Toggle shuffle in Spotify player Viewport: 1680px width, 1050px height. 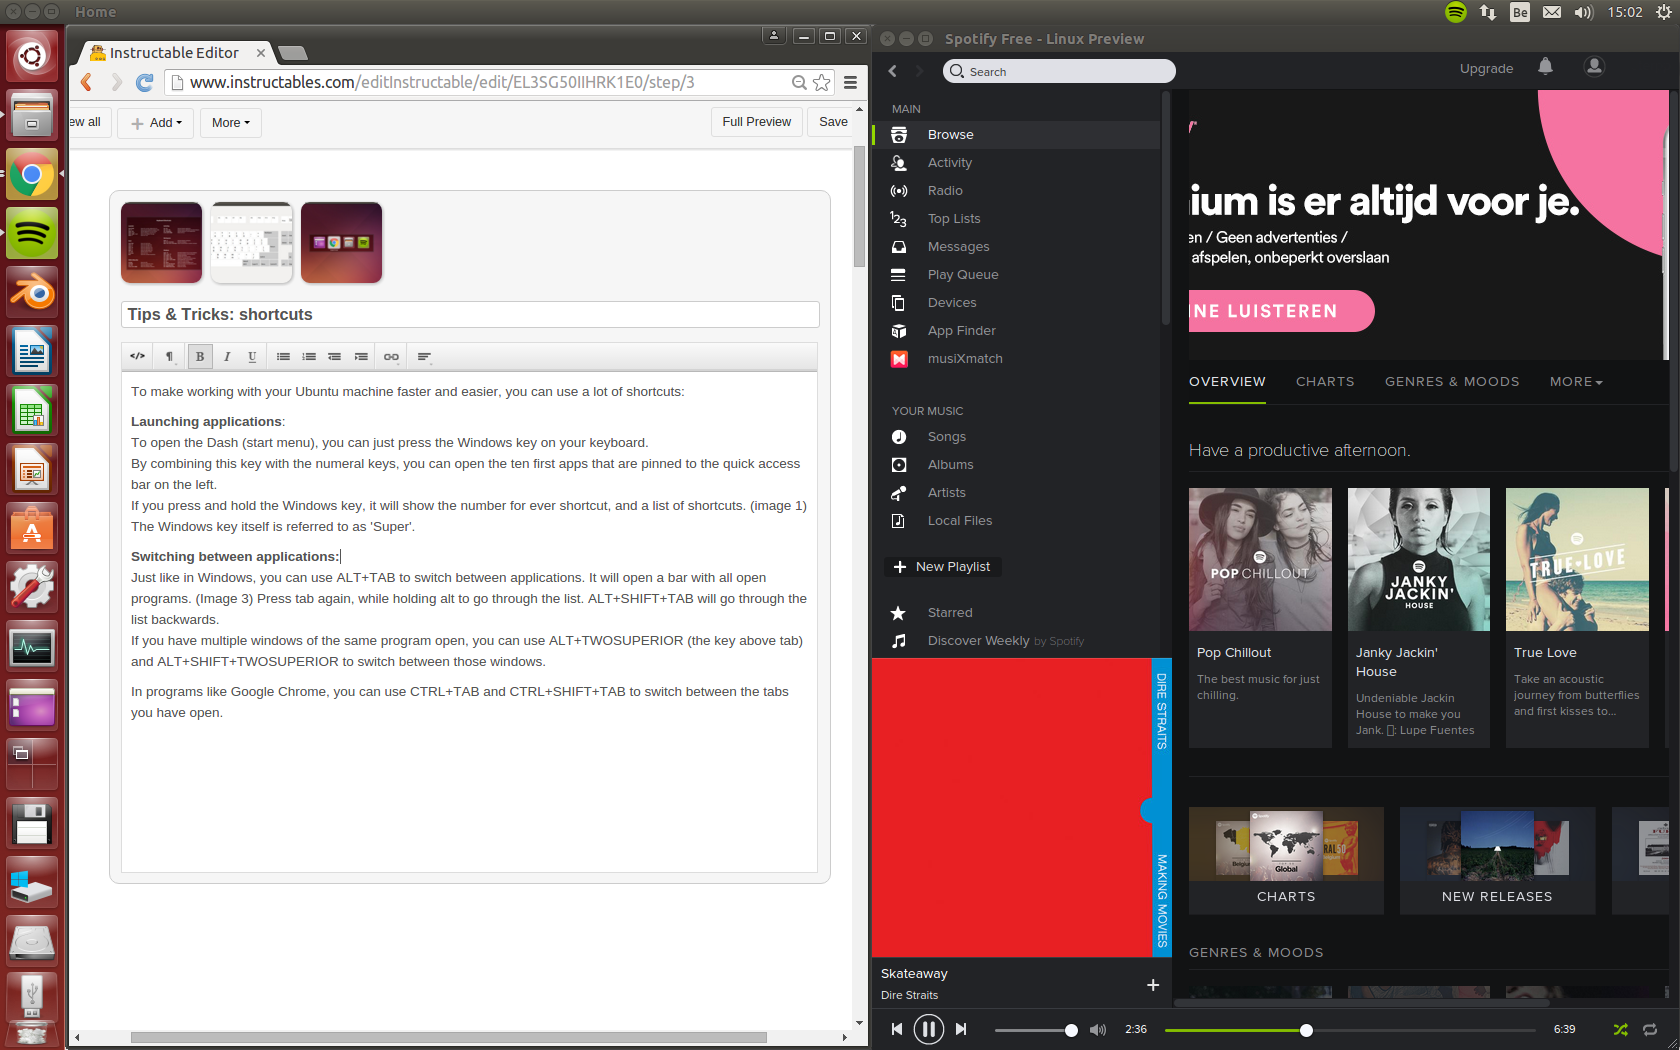(1620, 1029)
